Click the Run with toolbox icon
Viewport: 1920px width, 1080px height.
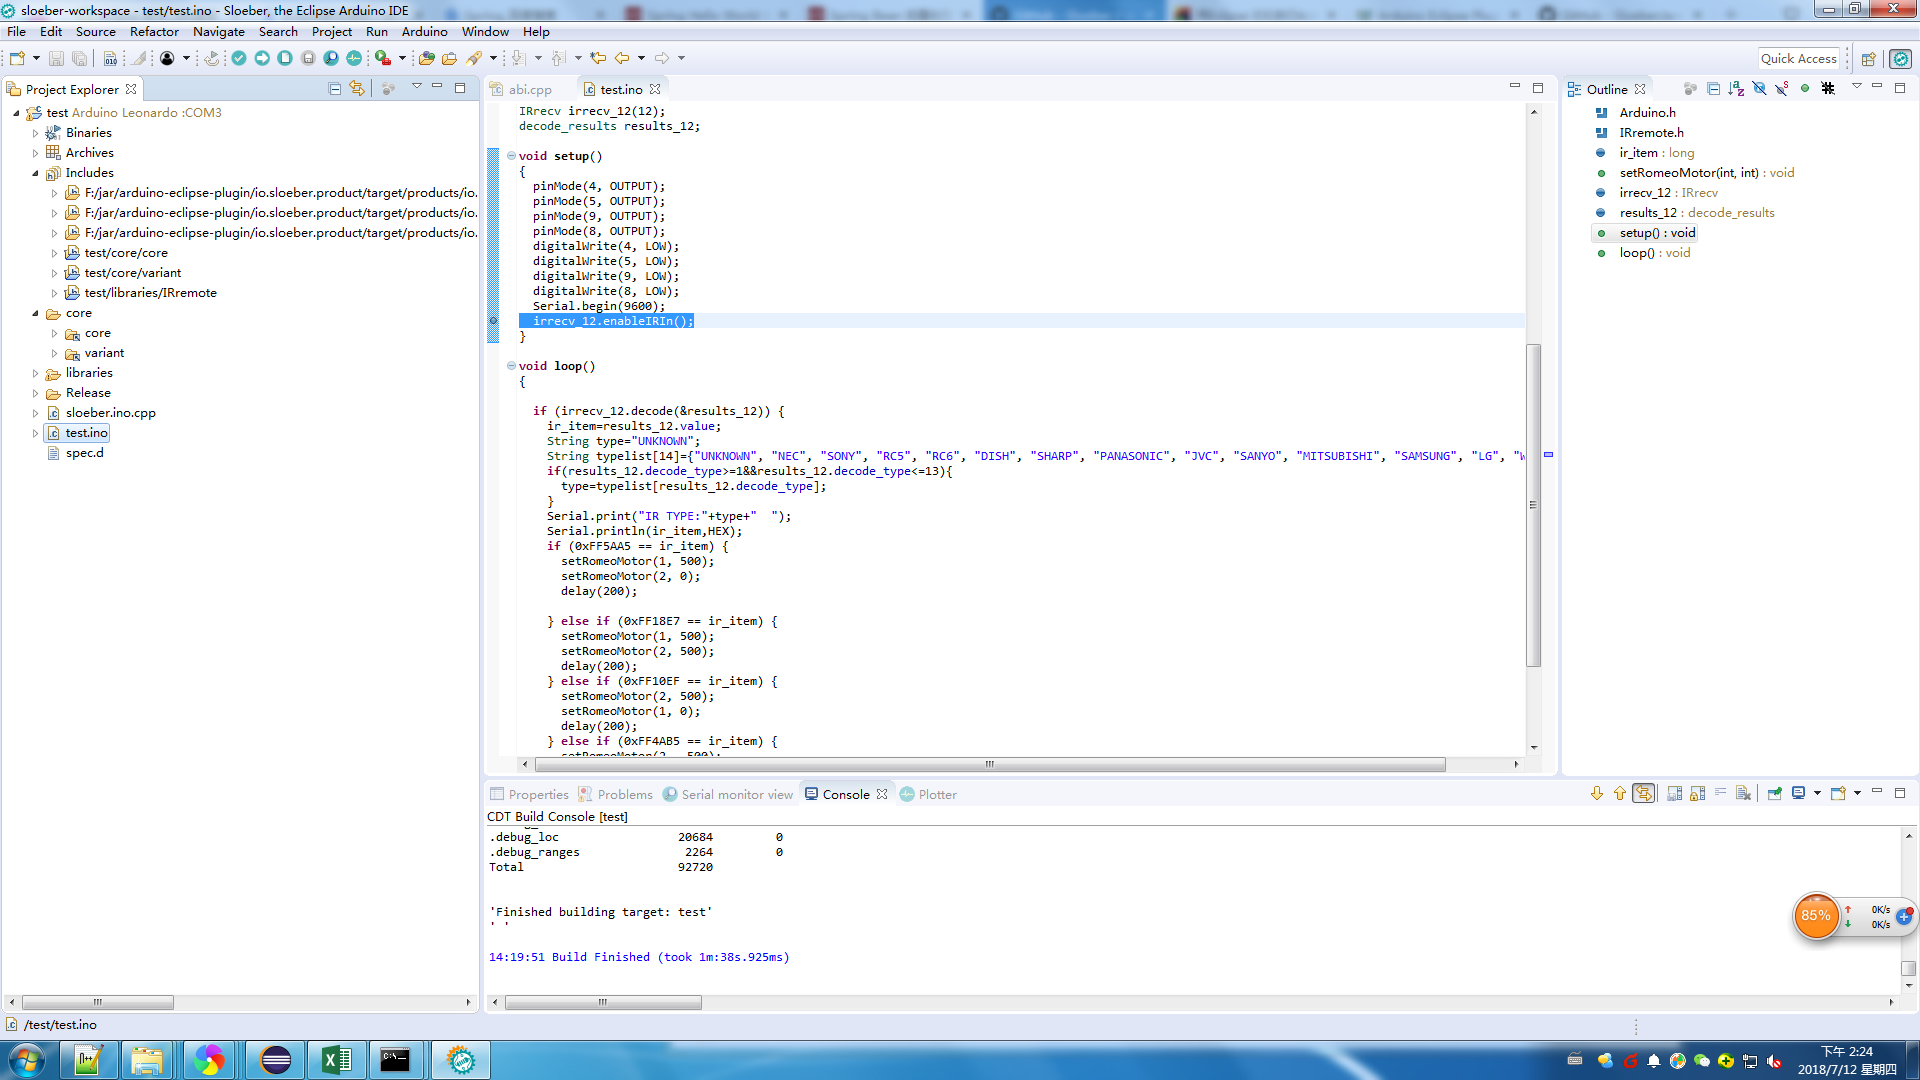point(383,58)
